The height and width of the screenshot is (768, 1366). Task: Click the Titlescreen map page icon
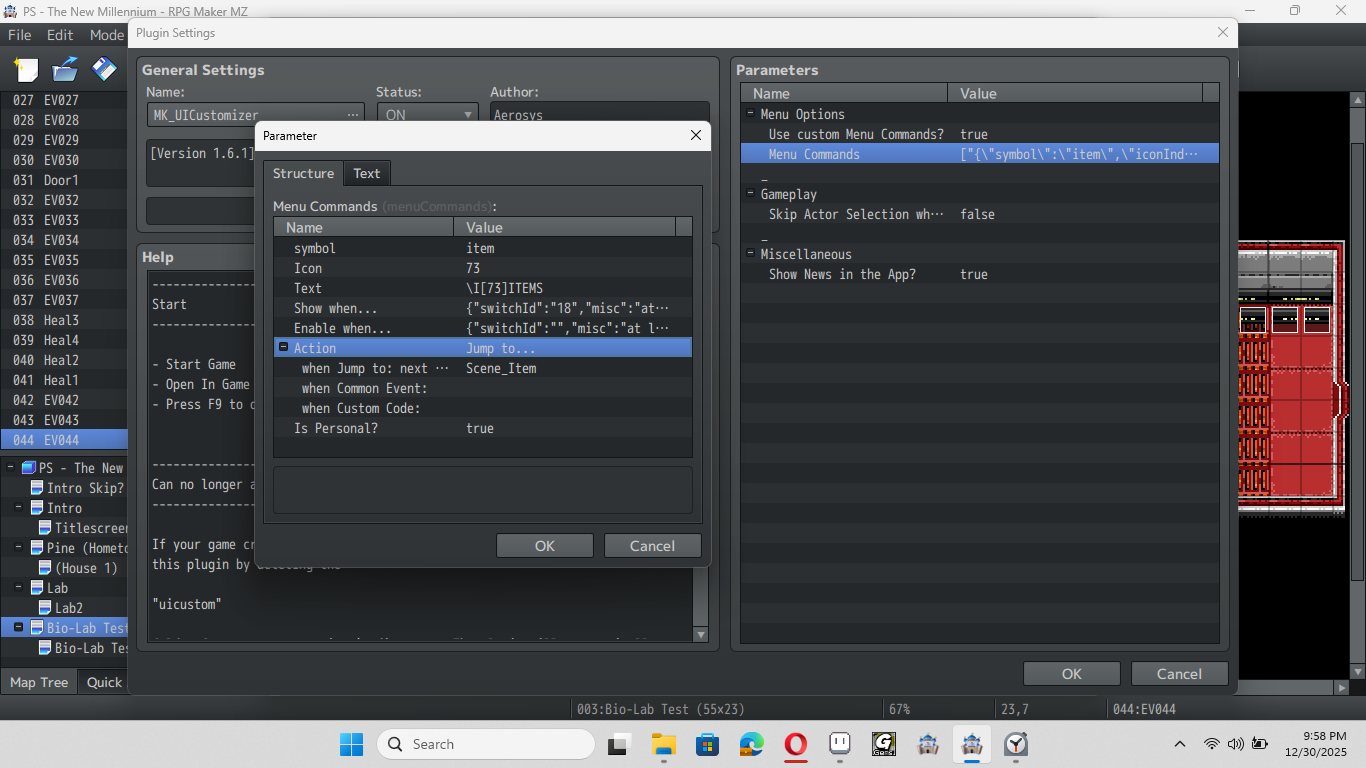[x=45, y=528]
